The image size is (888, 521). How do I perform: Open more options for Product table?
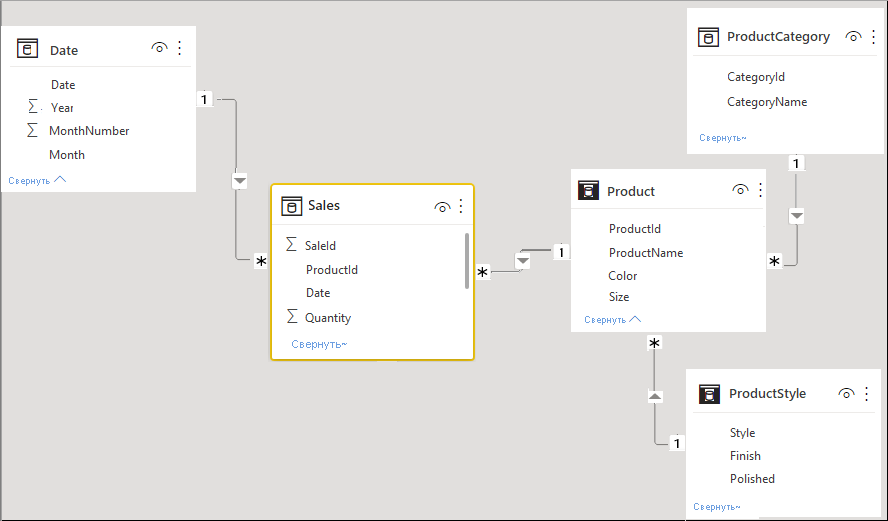[760, 190]
